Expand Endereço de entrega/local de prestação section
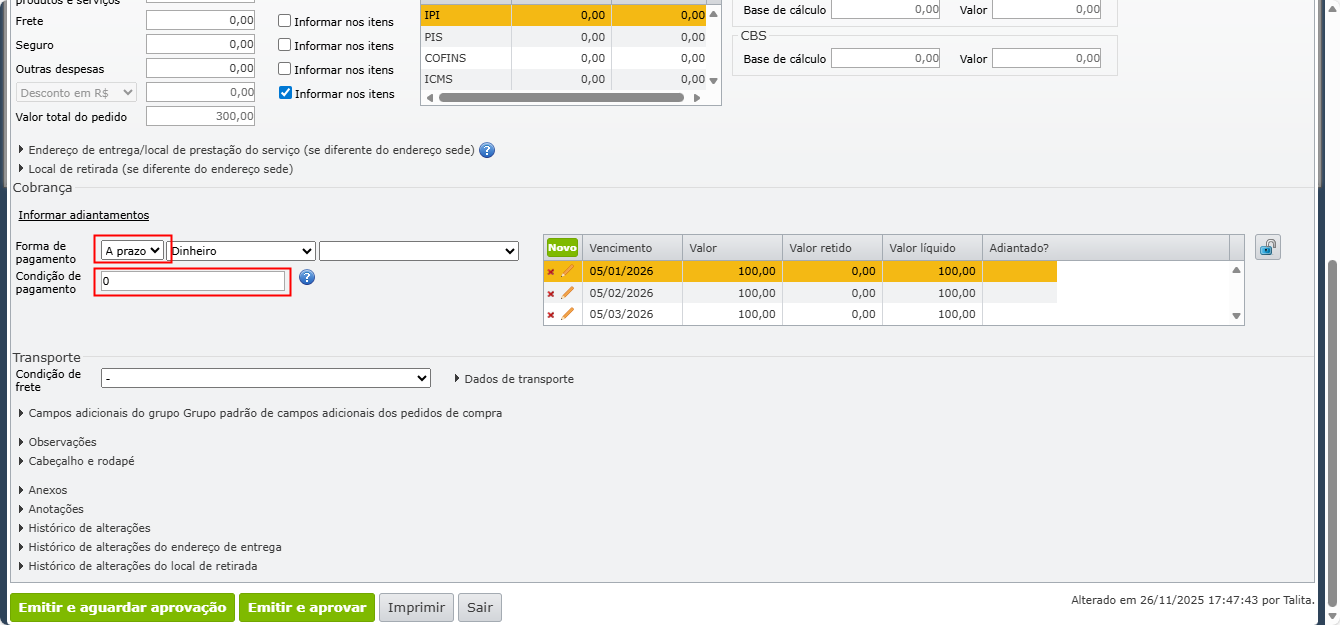Screen dimensions: 1340x625 pos(251,150)
